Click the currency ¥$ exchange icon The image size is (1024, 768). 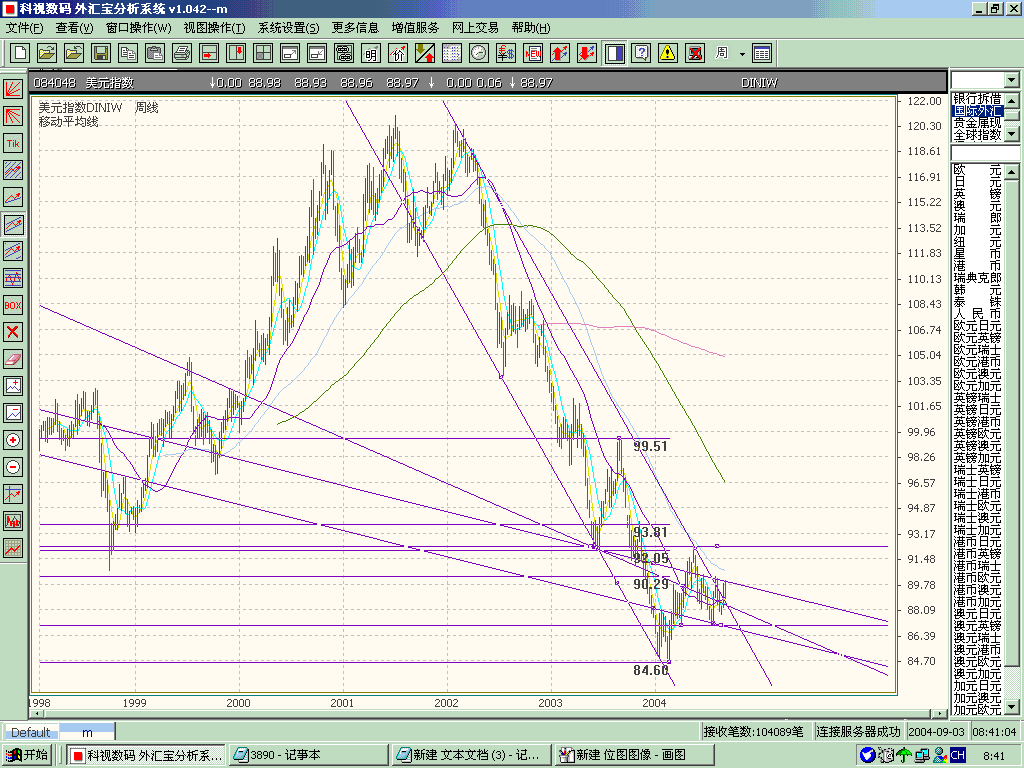[x=505, y=53]
